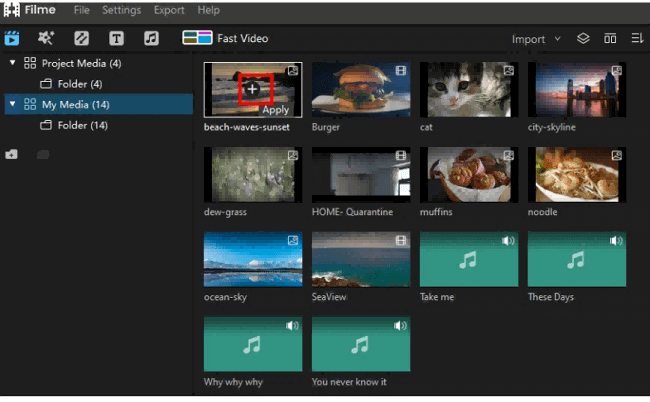Select the cat image thumbnail
Screen dimensions: 650x402
pos(469,90)
